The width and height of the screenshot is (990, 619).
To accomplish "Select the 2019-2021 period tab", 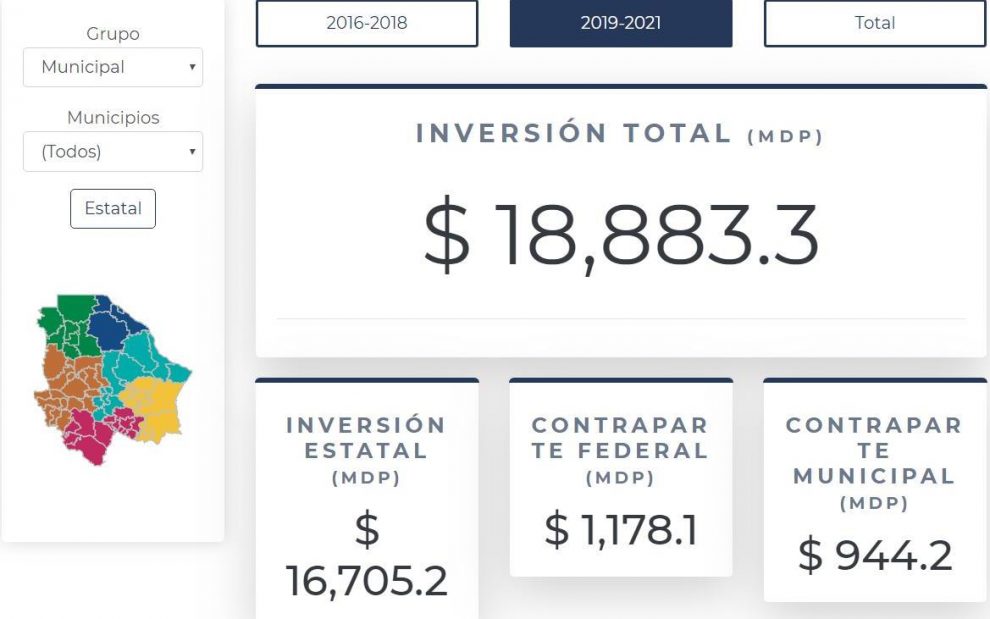I will click(621, 23).
